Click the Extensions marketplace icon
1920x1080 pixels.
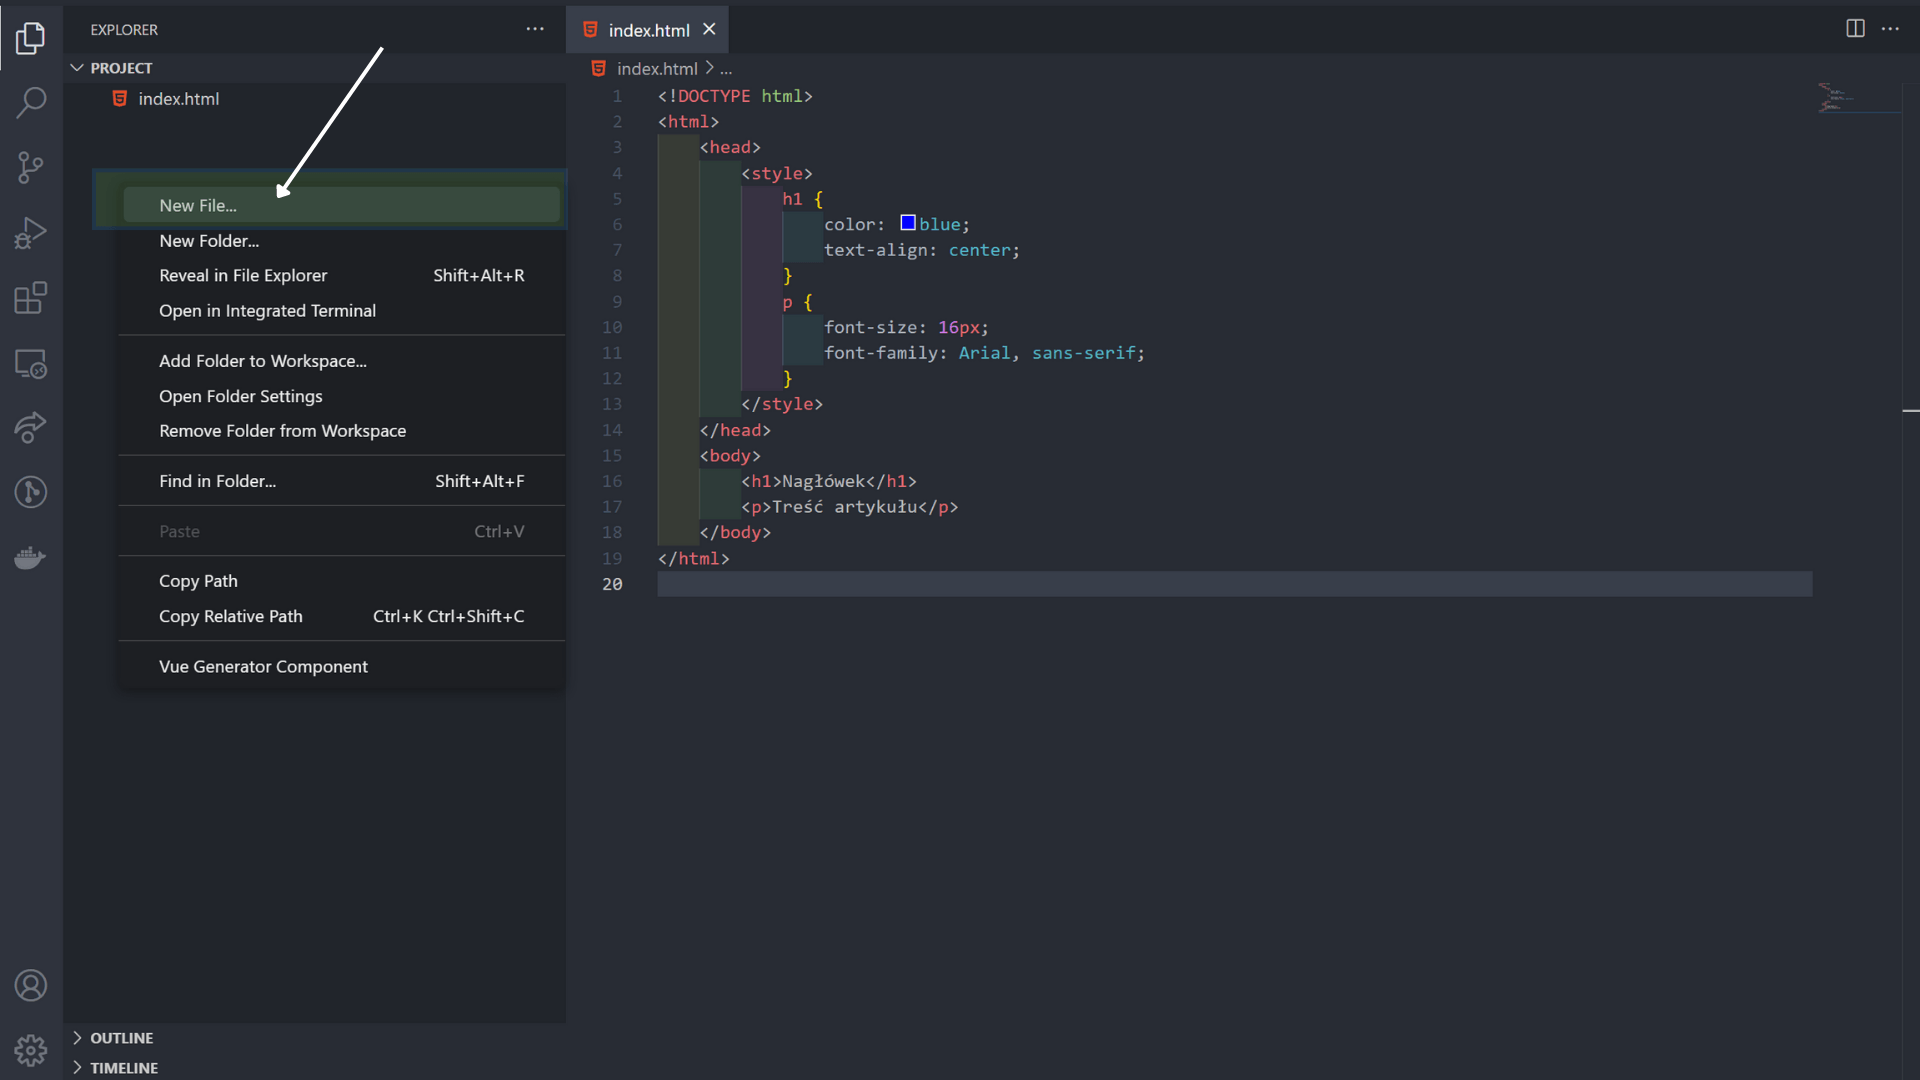pos(32,298)
